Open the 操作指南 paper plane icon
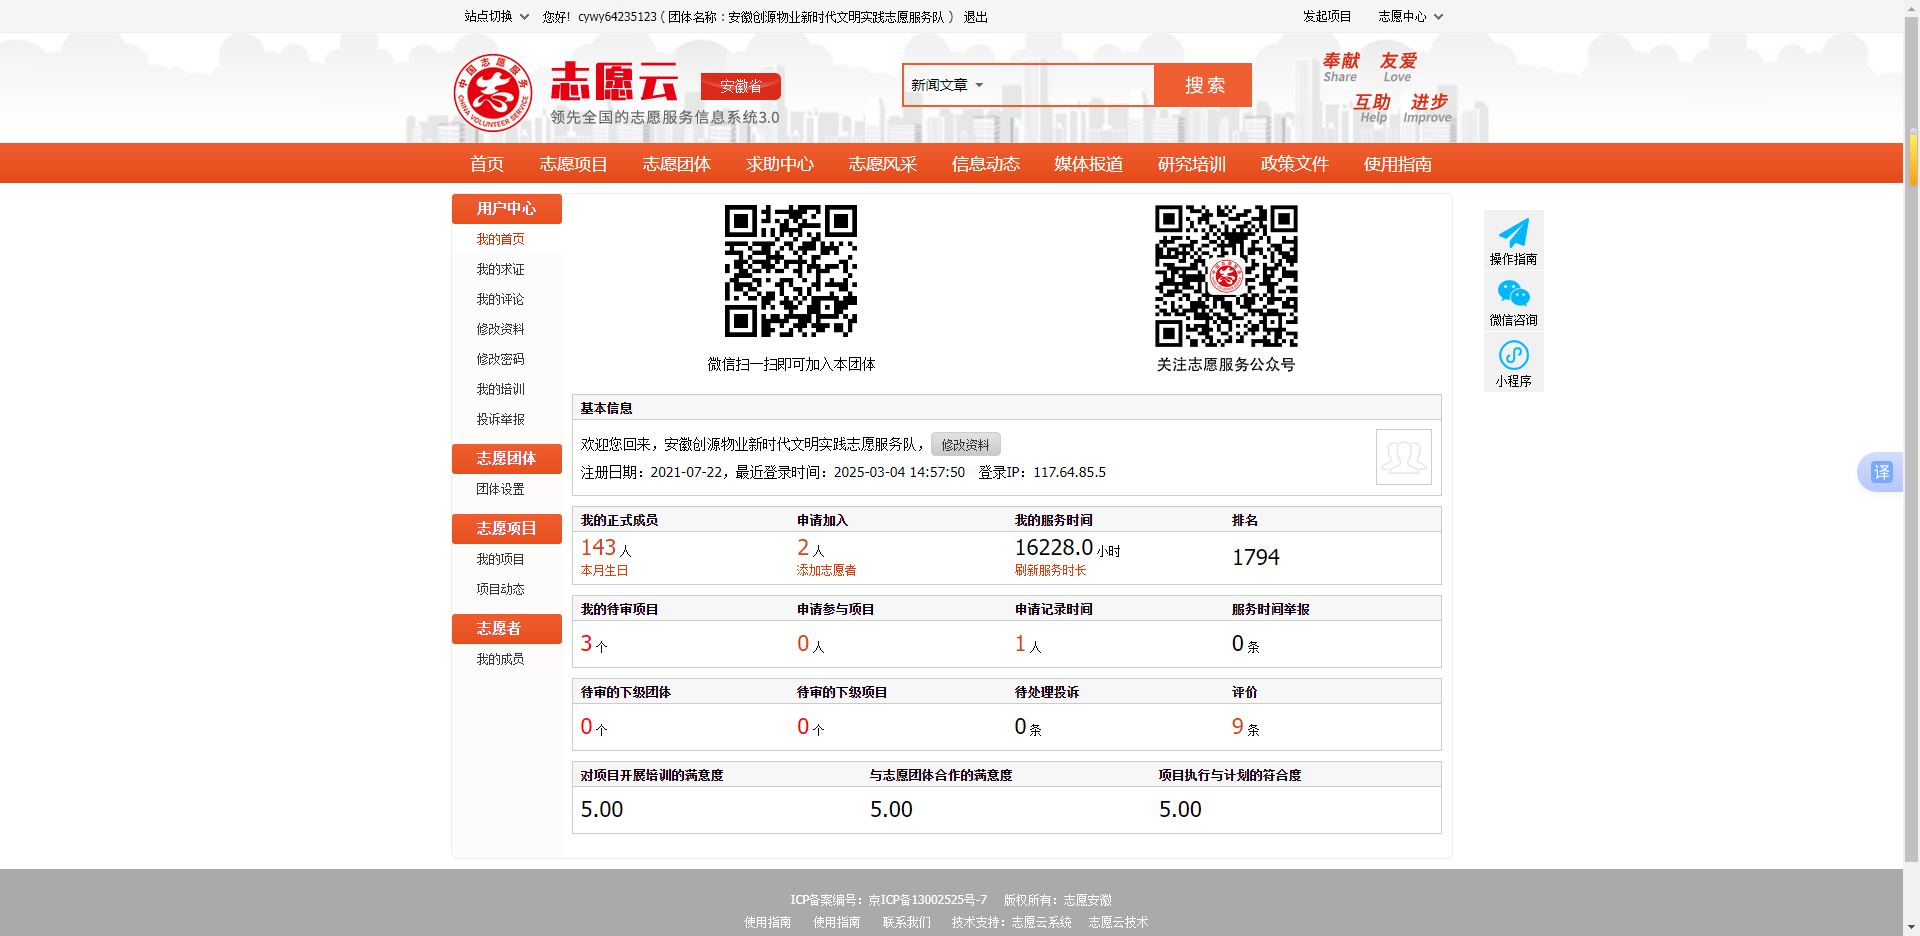 coord(1513,232)
